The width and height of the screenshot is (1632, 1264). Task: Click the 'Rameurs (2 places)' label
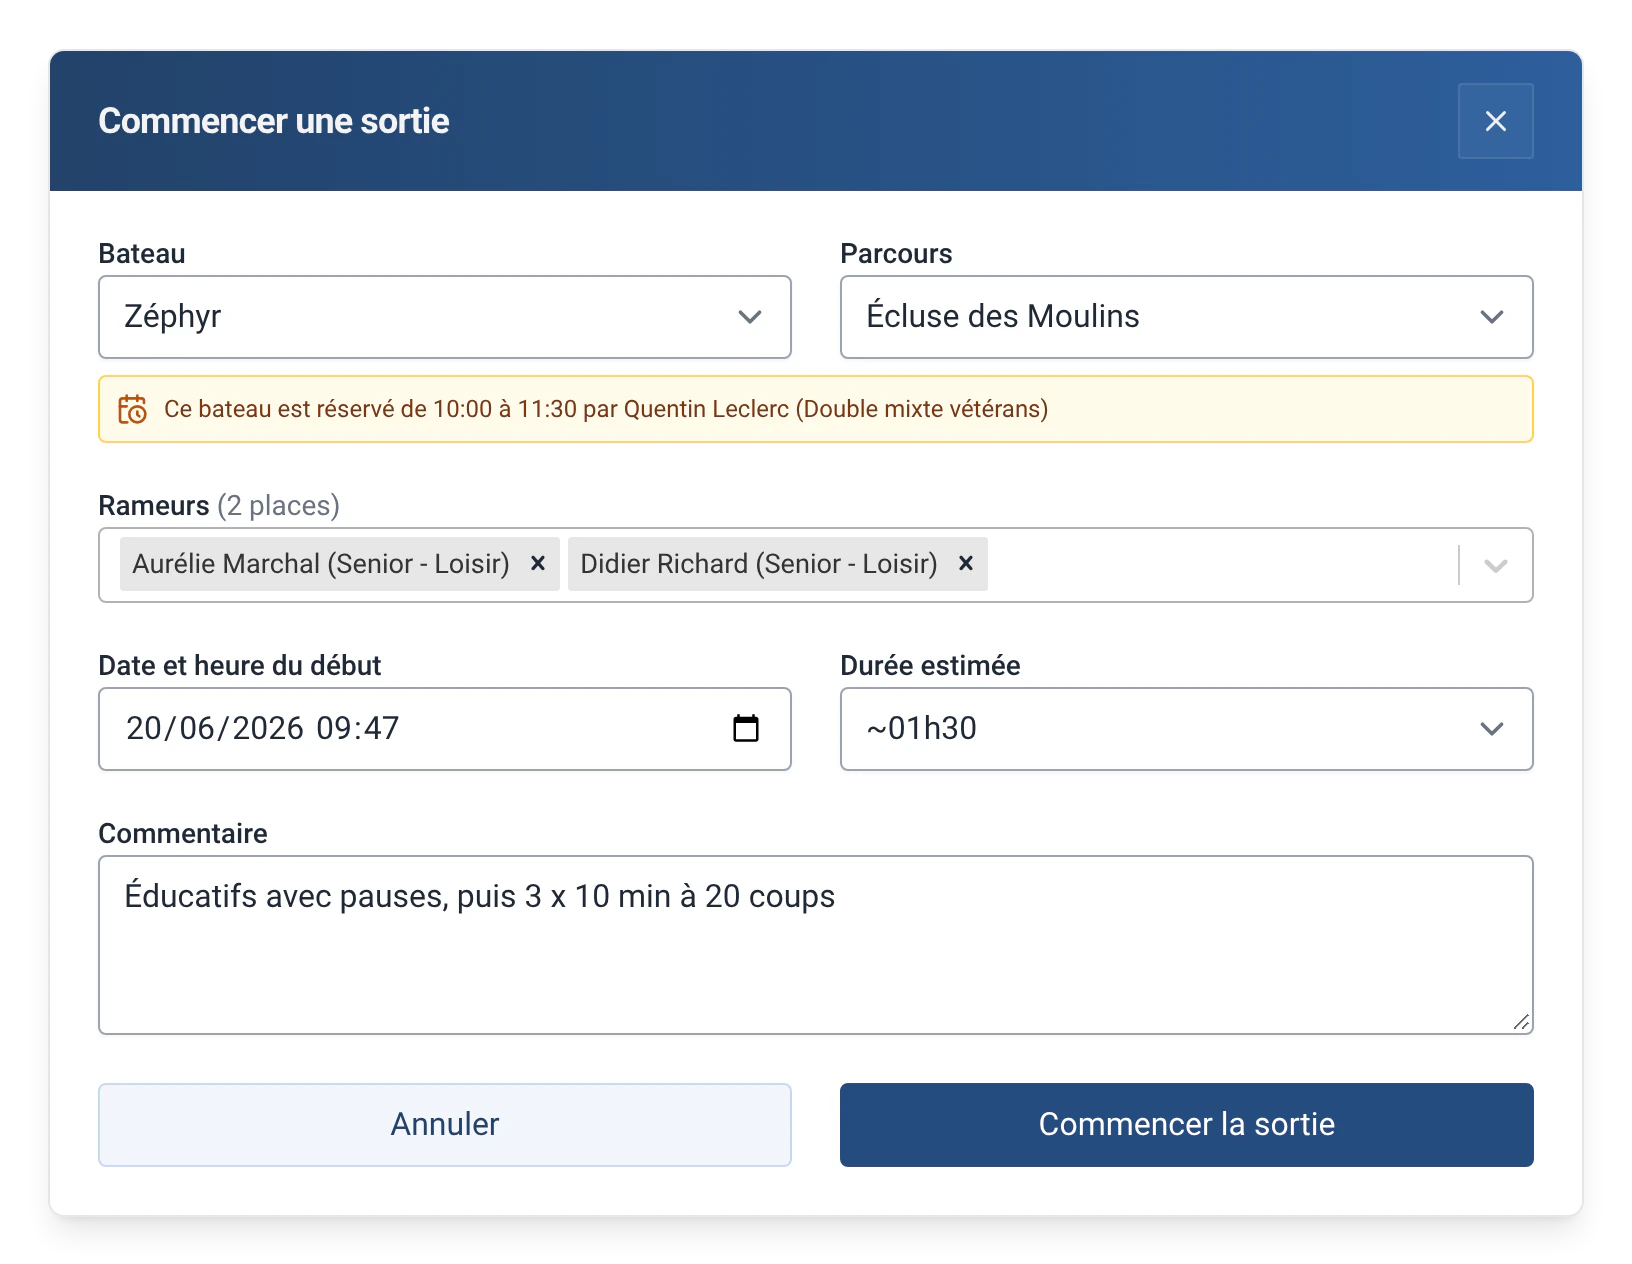[219, 506]
